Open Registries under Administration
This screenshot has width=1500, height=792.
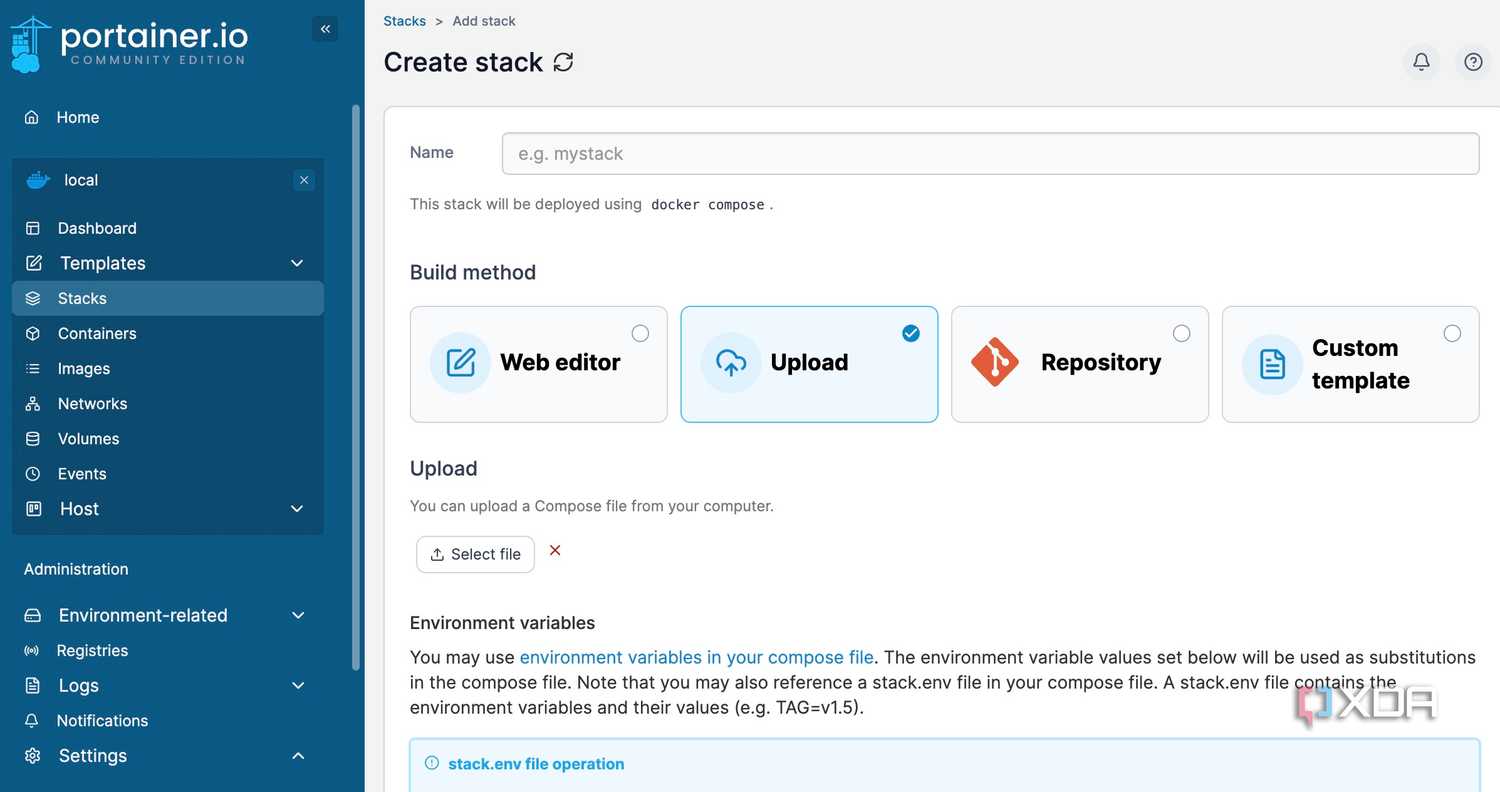coord(168,650)
